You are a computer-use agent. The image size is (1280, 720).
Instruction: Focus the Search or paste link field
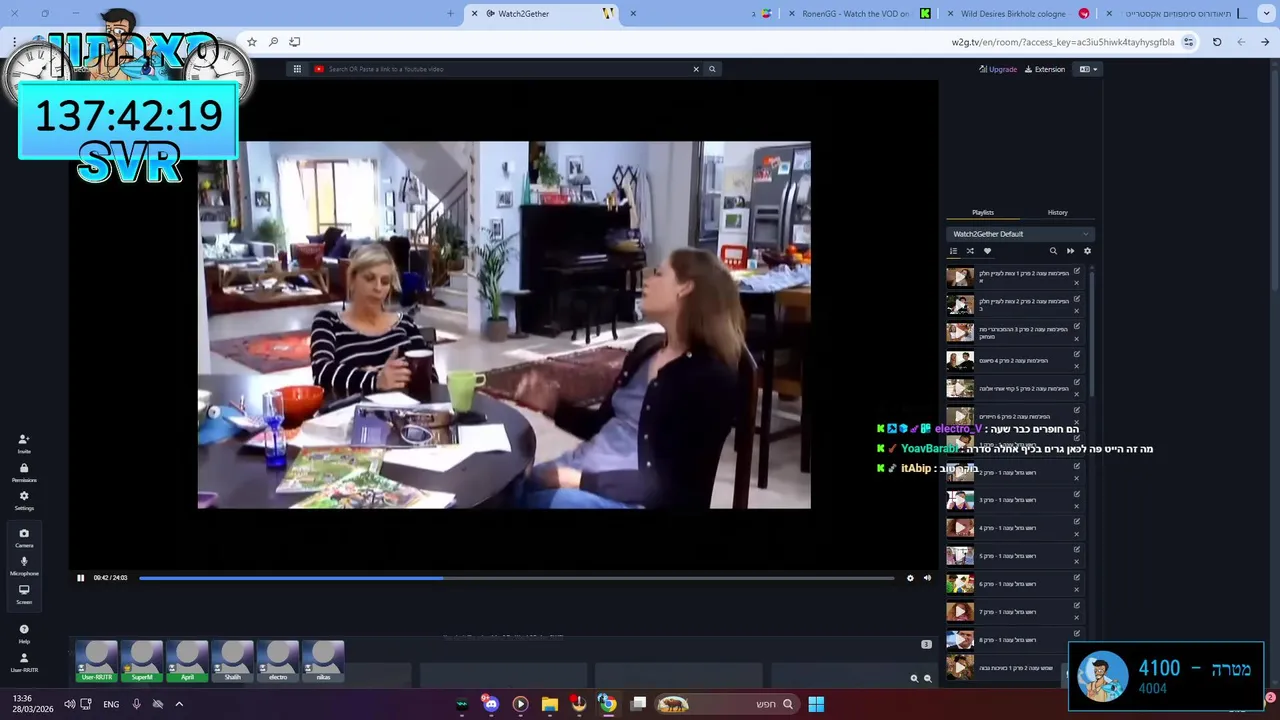505,69
